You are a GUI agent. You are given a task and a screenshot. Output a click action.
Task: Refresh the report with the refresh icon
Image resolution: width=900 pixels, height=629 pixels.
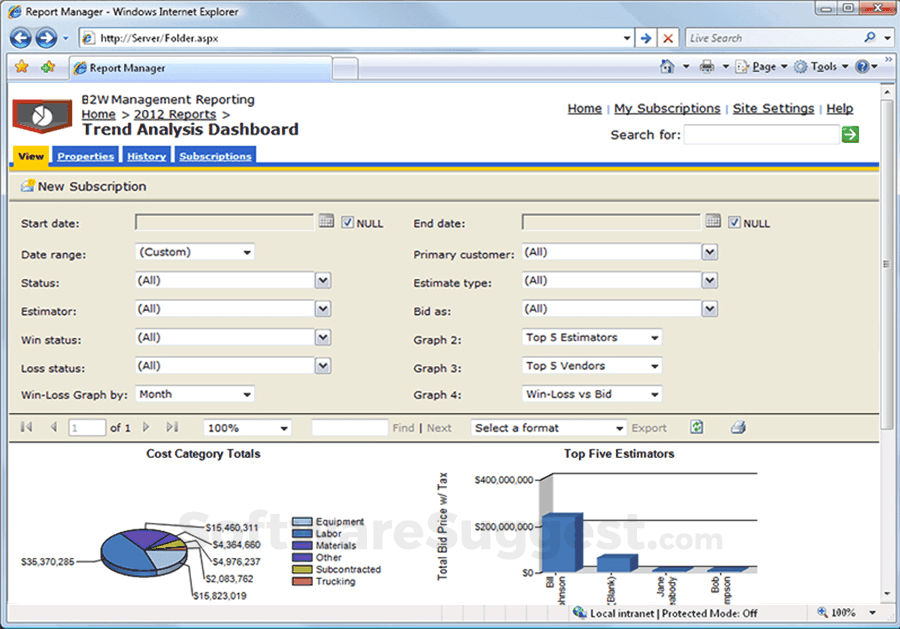697,427
